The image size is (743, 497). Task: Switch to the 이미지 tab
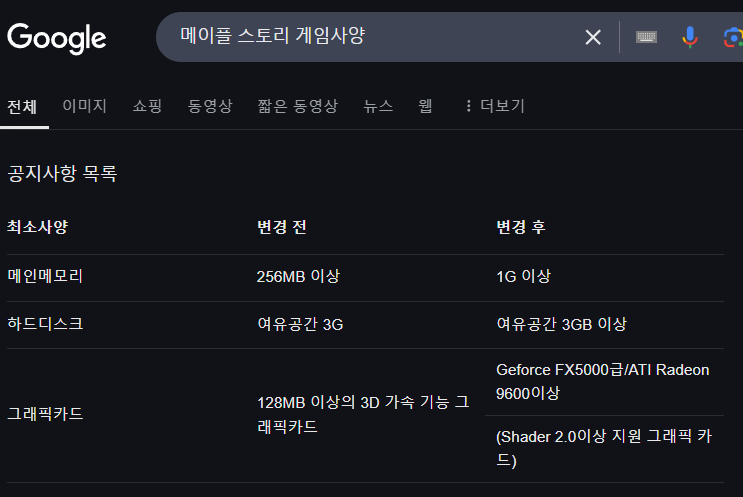[x=84, y=106]
